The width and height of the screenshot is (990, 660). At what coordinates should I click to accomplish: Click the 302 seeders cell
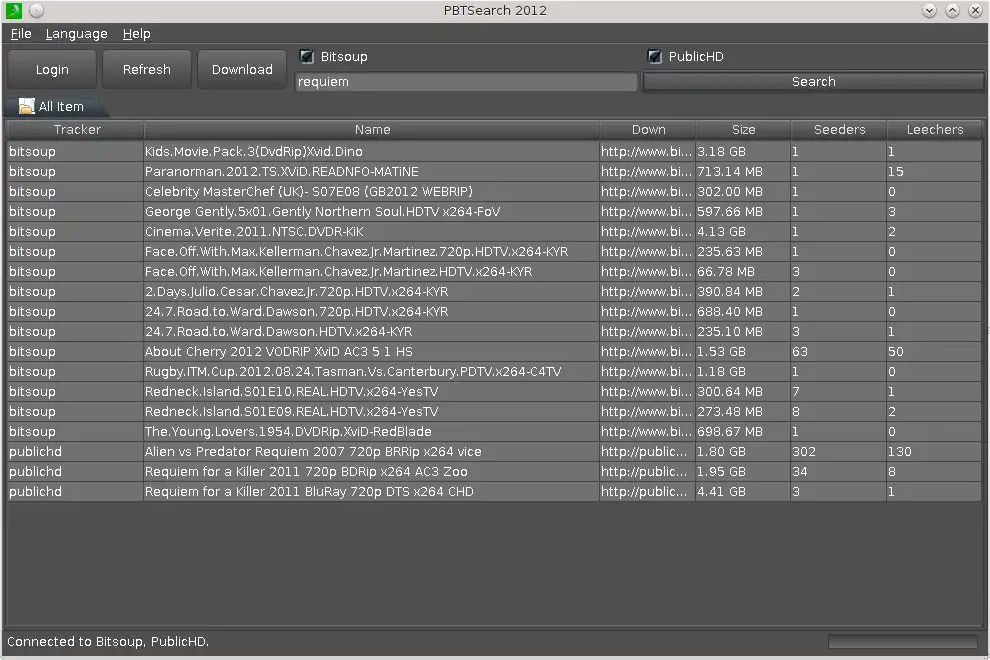(x=838, y=452)
